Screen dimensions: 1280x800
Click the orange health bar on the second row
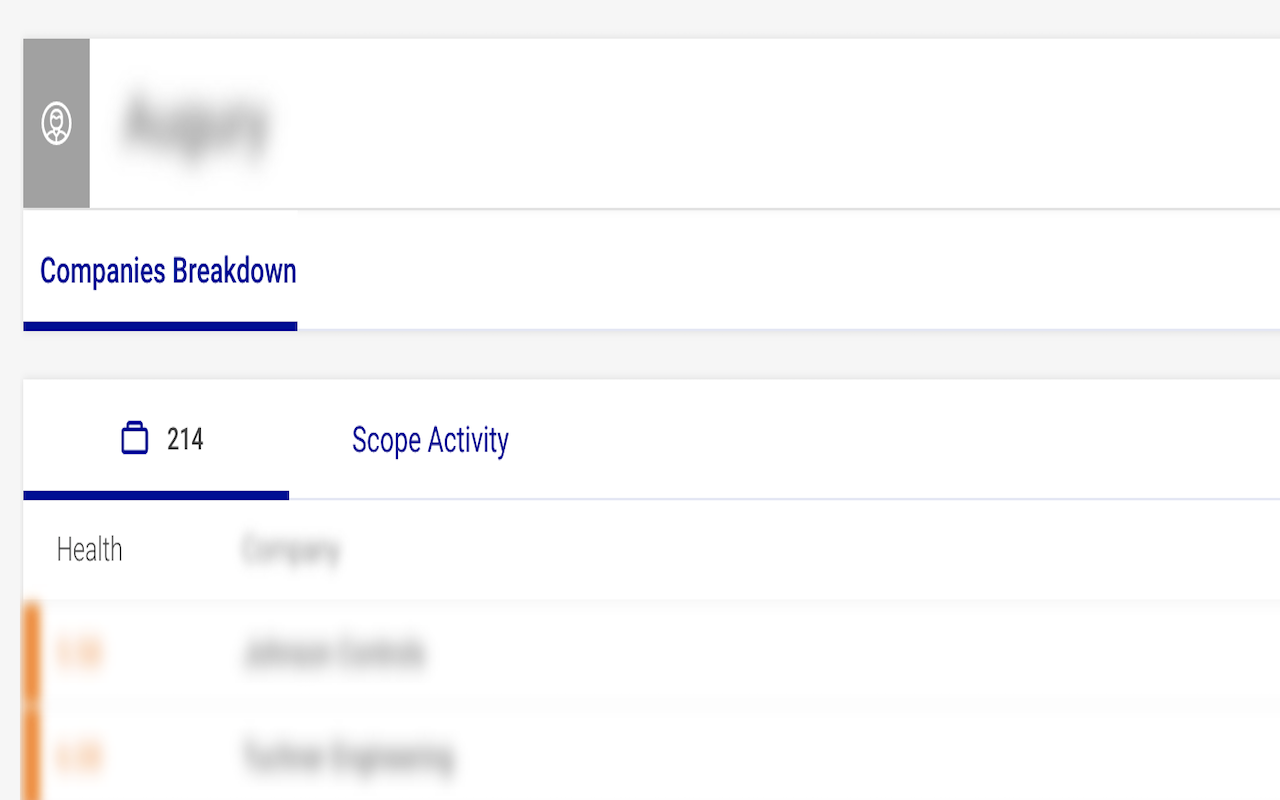pos(31,757)
